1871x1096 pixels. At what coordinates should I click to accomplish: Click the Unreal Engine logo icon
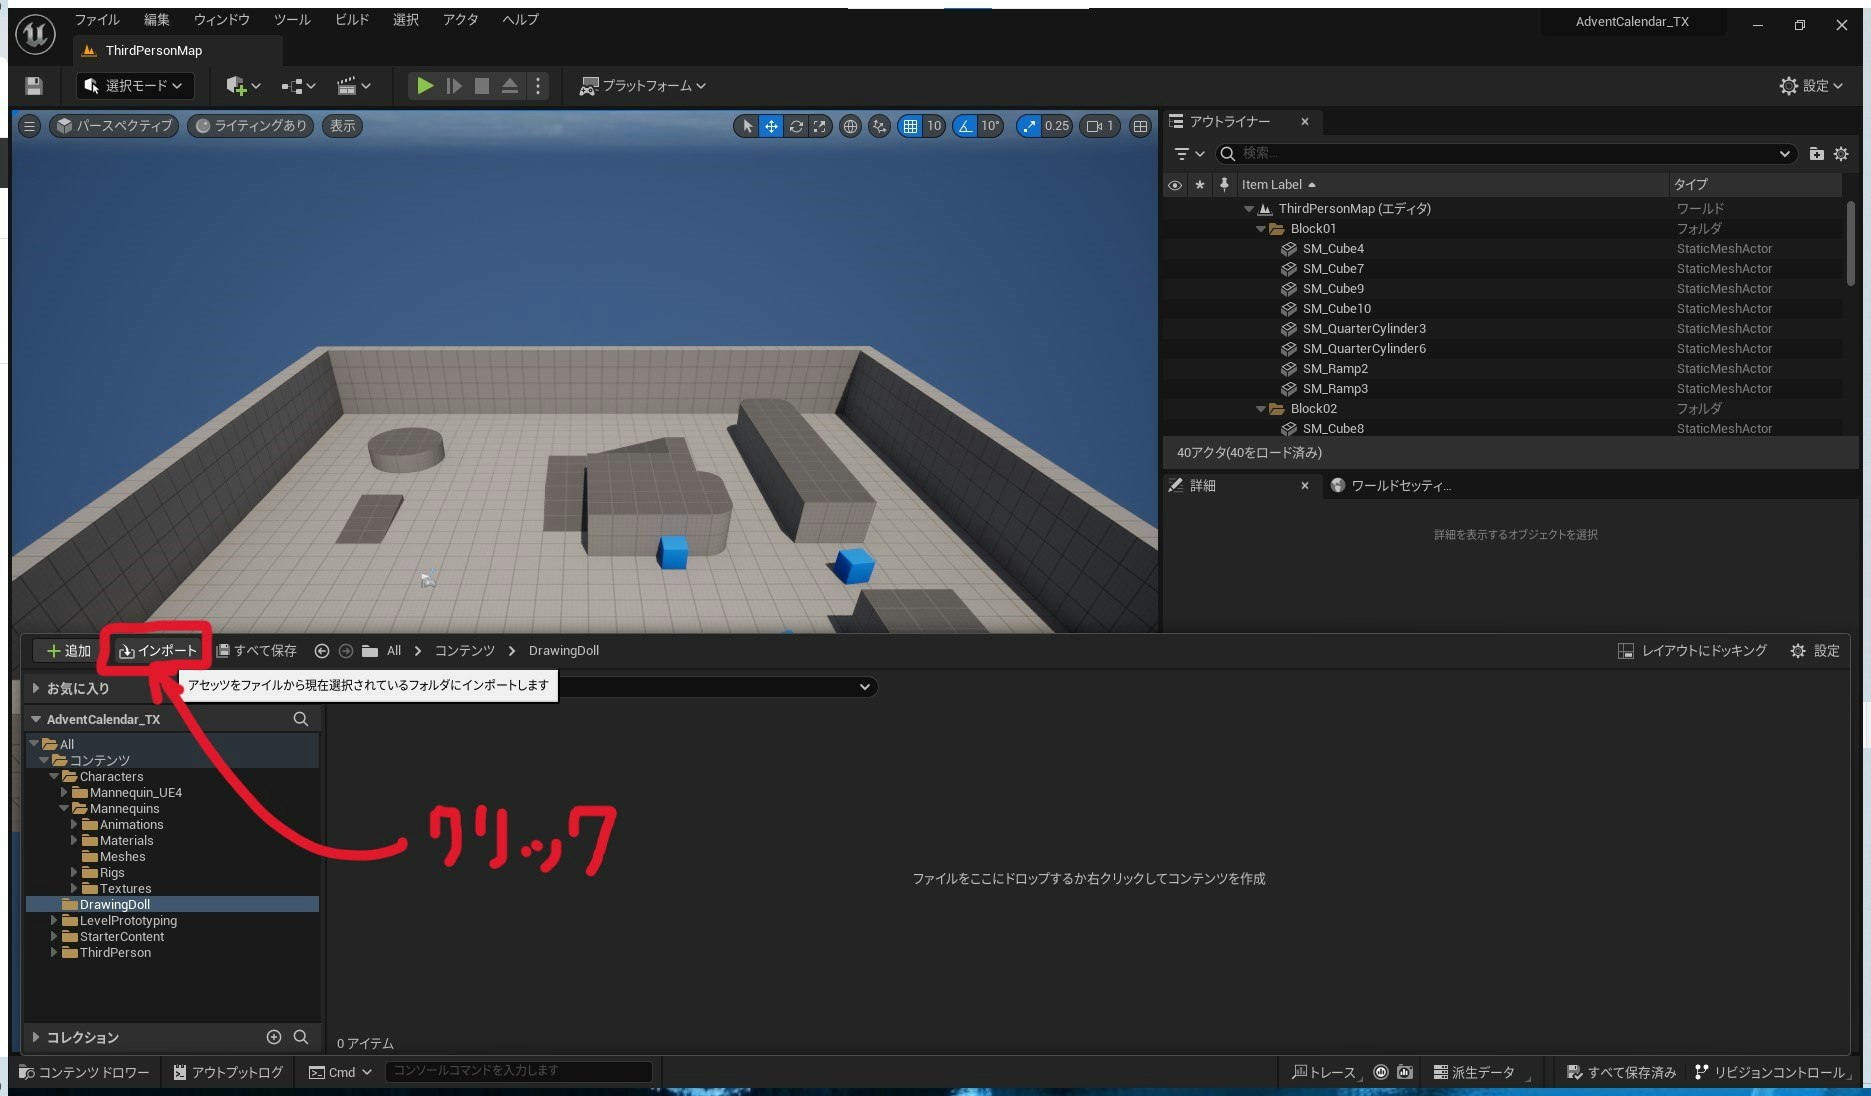click(x=35, y=34)
